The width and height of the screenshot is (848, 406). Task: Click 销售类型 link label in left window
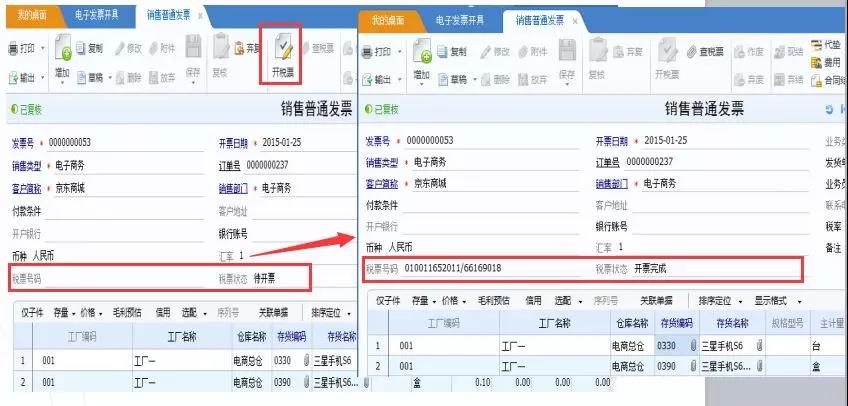(x=26, y=166)
